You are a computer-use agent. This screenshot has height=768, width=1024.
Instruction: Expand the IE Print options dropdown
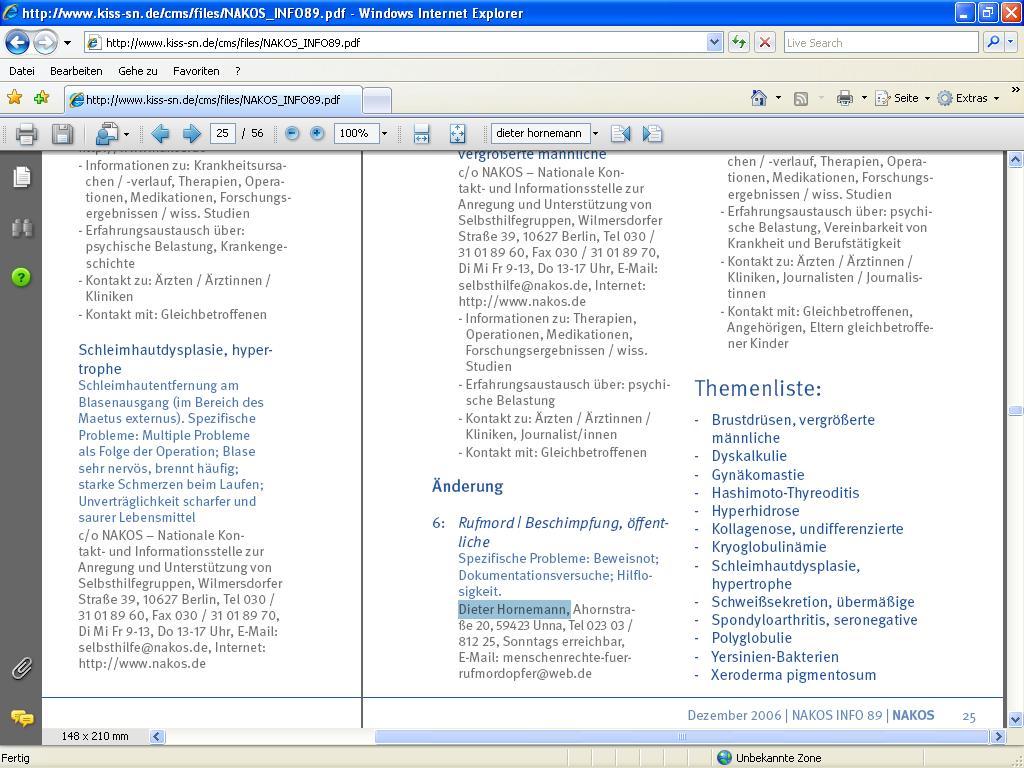pyautogui.click(x=864, y=98)
